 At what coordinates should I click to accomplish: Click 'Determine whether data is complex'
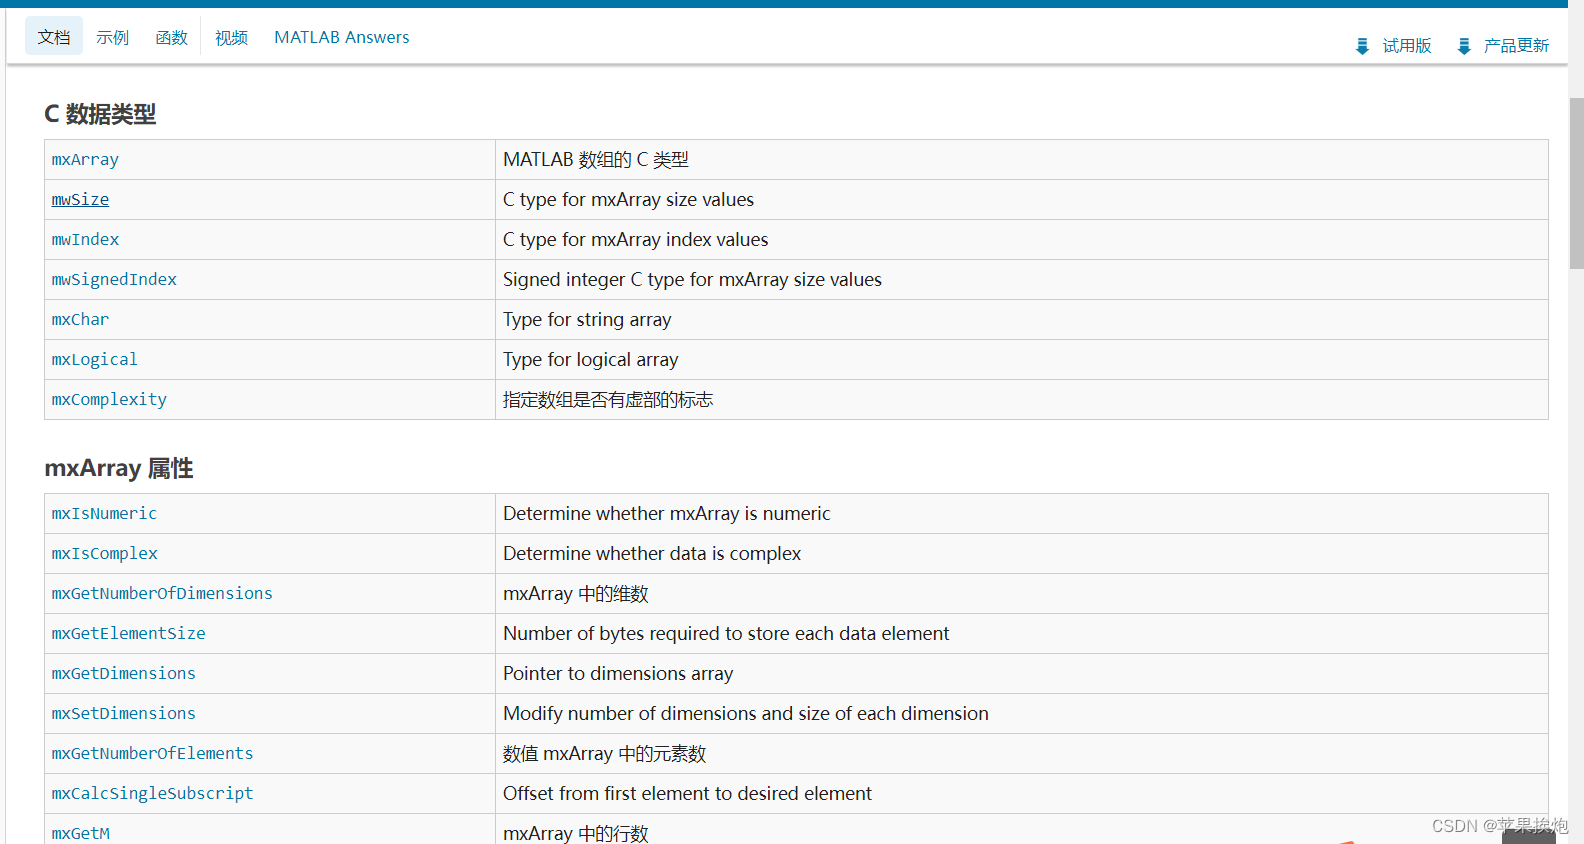point(652,554)
